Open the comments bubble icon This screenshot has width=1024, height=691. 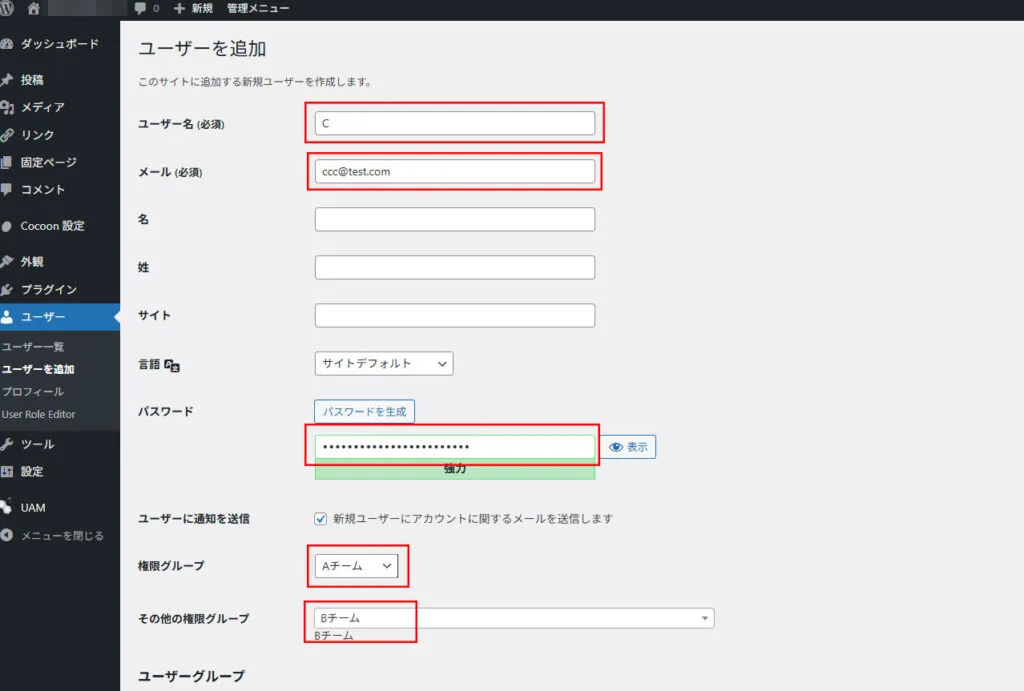coord(141,8)
